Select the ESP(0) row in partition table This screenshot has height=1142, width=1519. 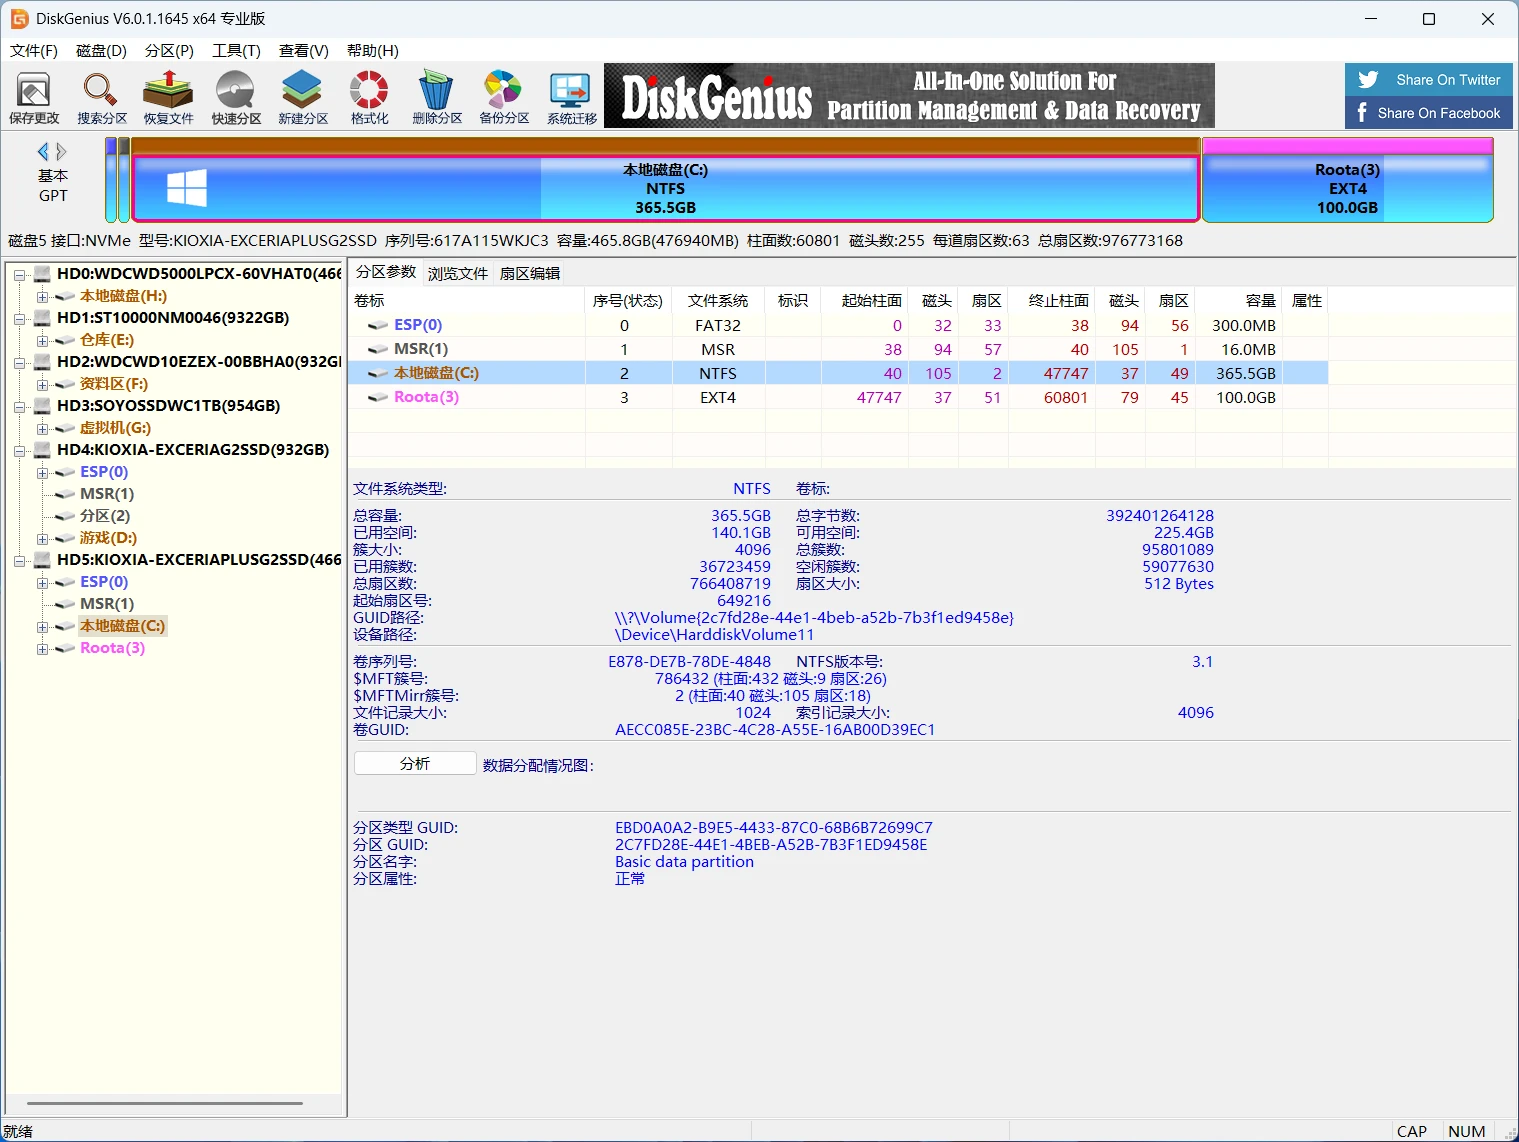[x=418, y=325]
